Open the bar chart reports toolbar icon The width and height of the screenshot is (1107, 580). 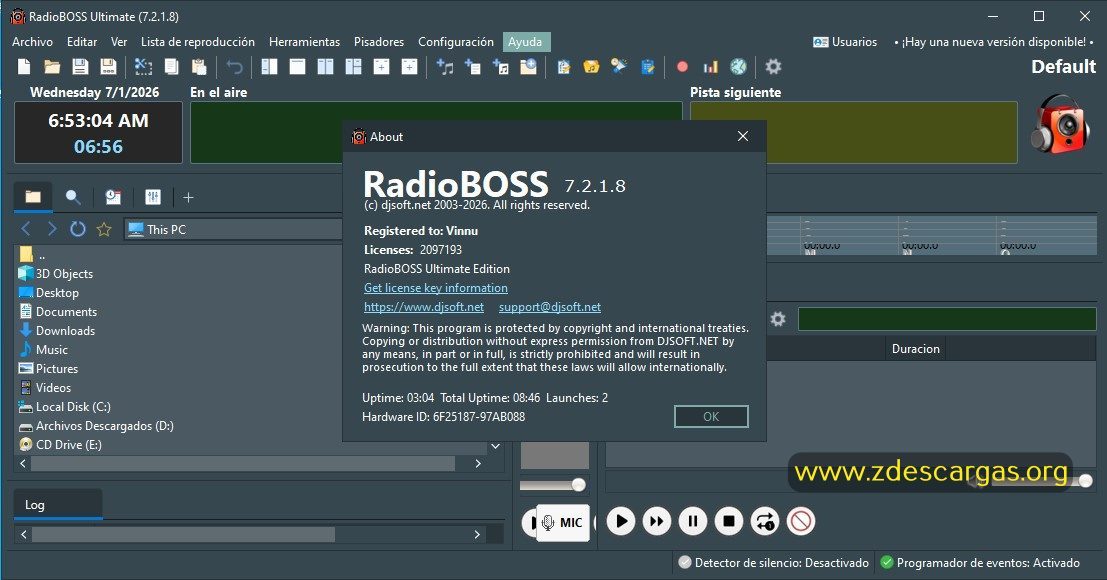click(710, 67)
